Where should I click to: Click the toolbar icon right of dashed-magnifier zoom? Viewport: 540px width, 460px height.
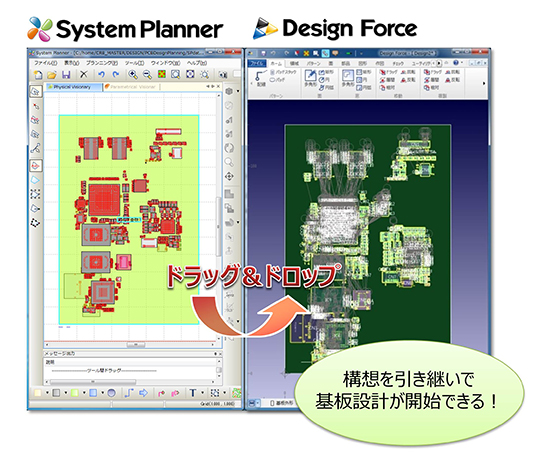[223, 74]
